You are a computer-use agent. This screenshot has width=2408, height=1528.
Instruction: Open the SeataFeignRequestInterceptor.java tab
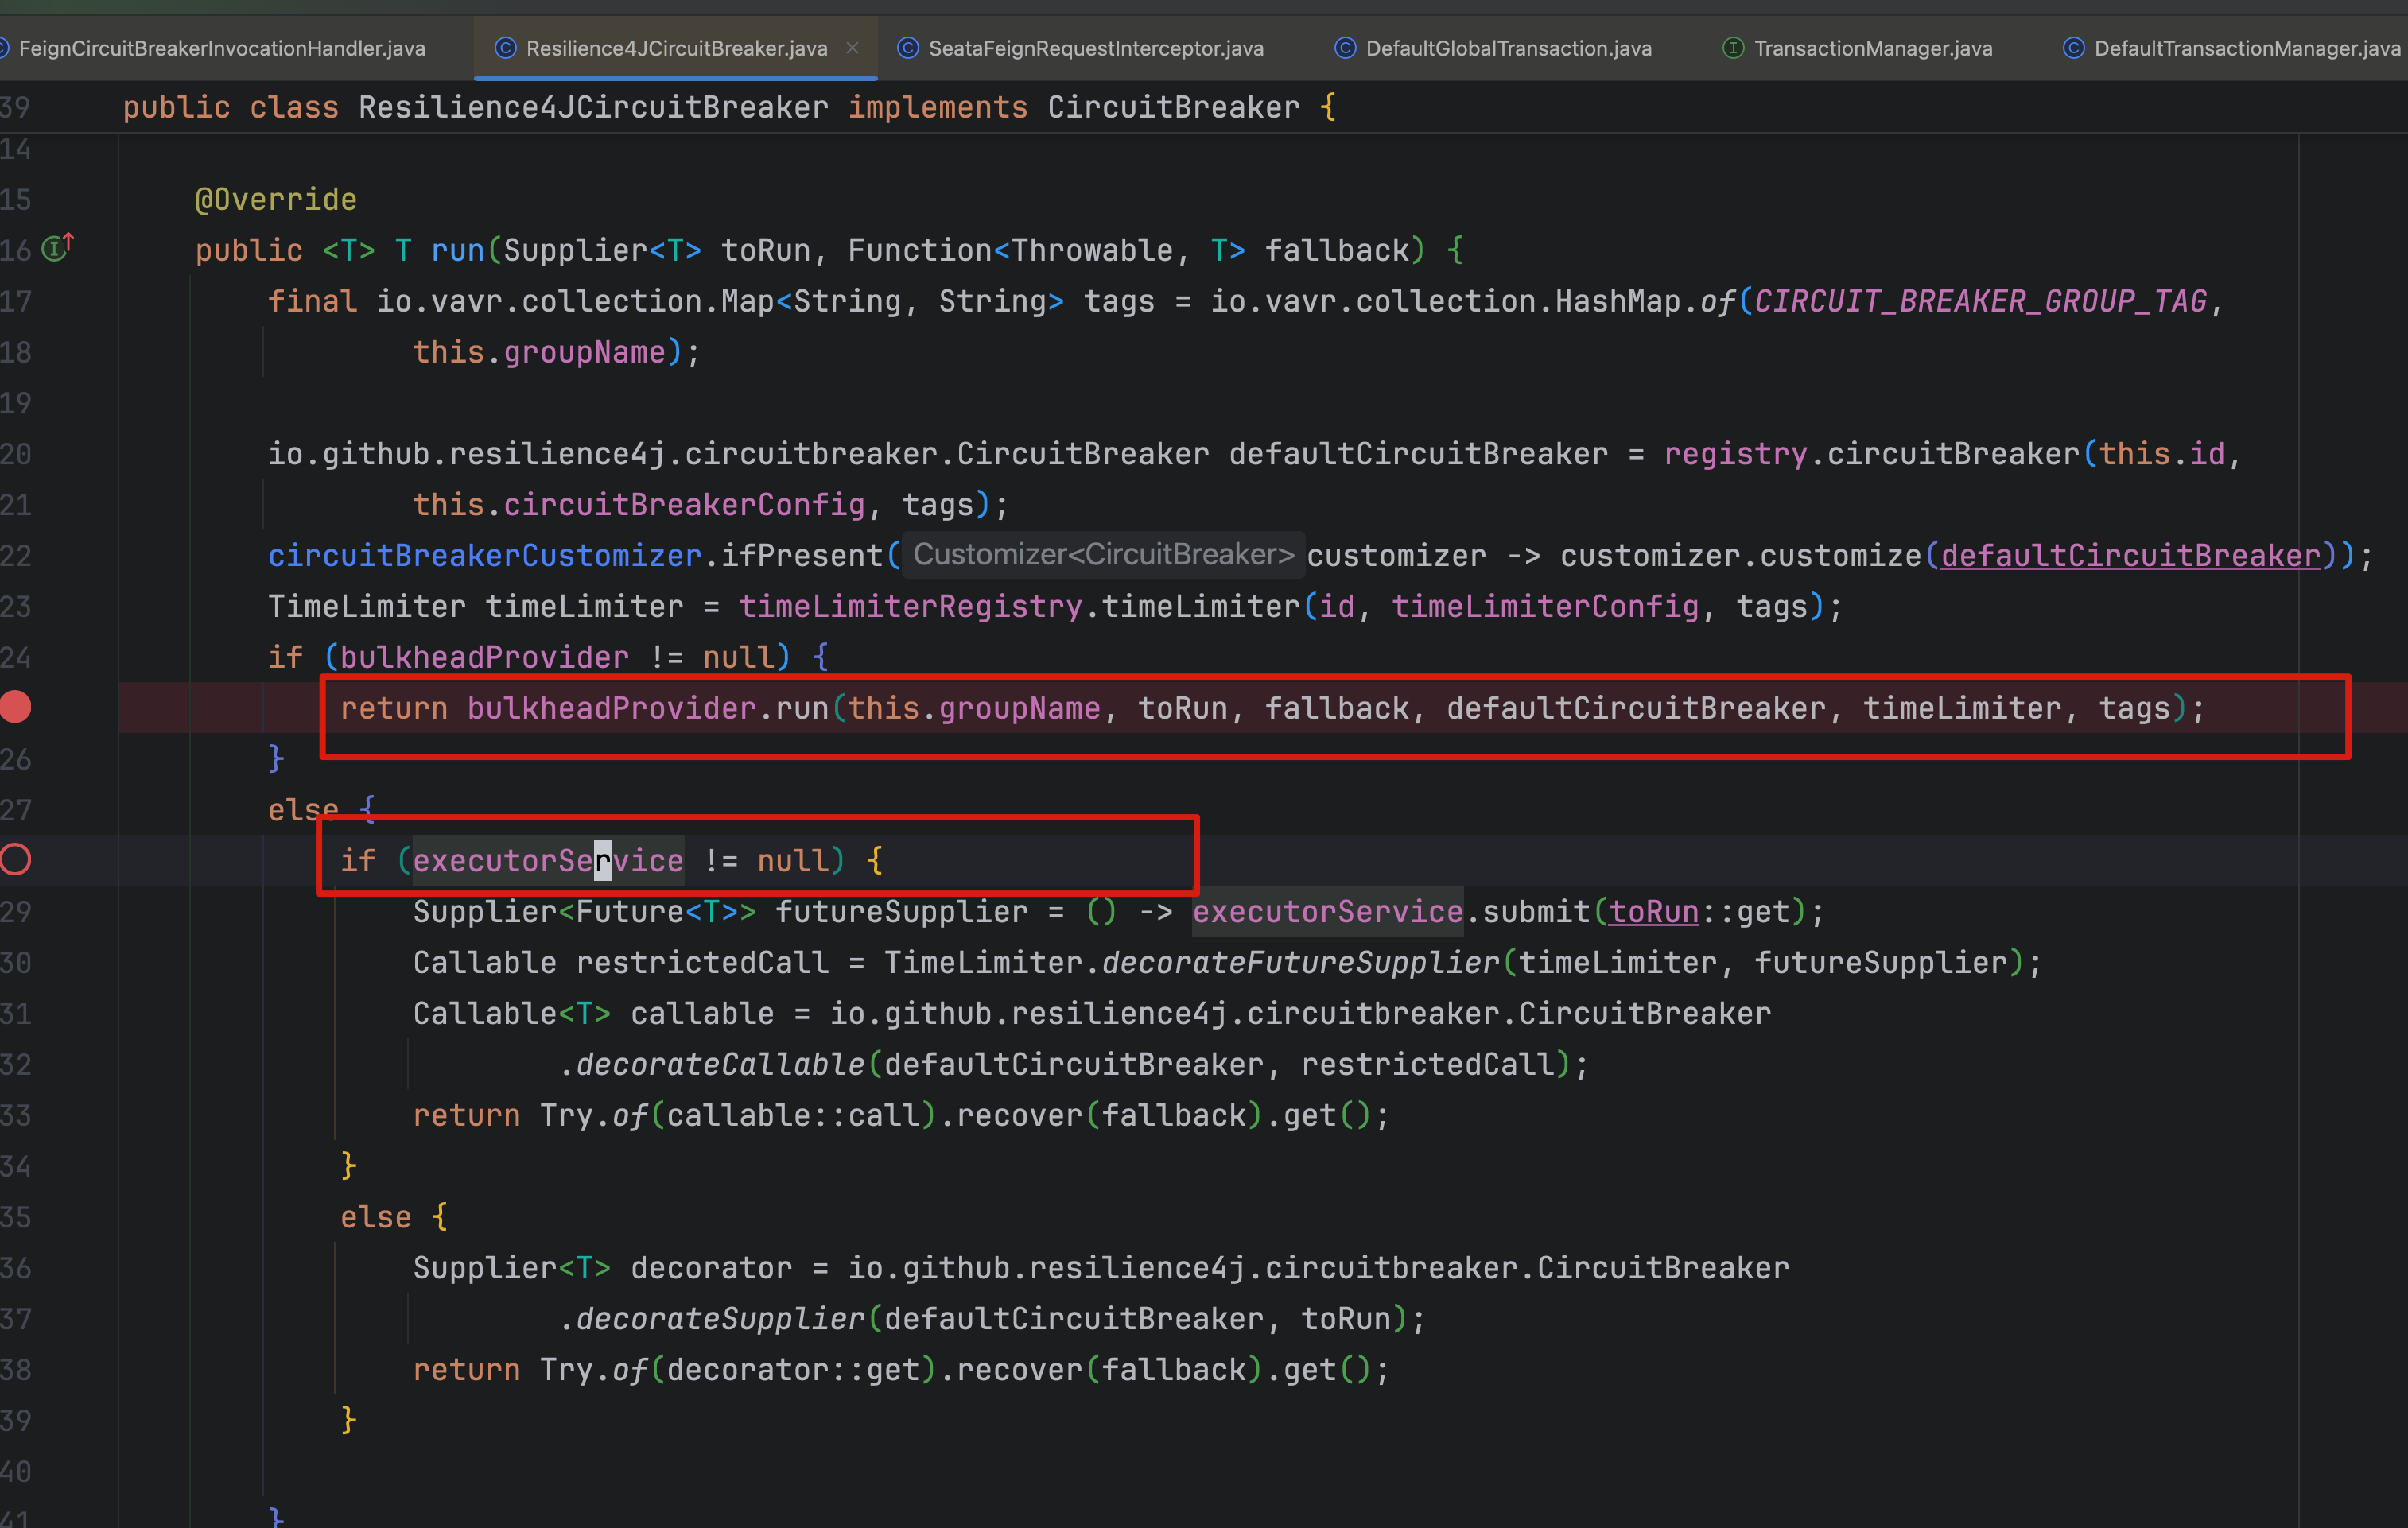pos(1095,48)
